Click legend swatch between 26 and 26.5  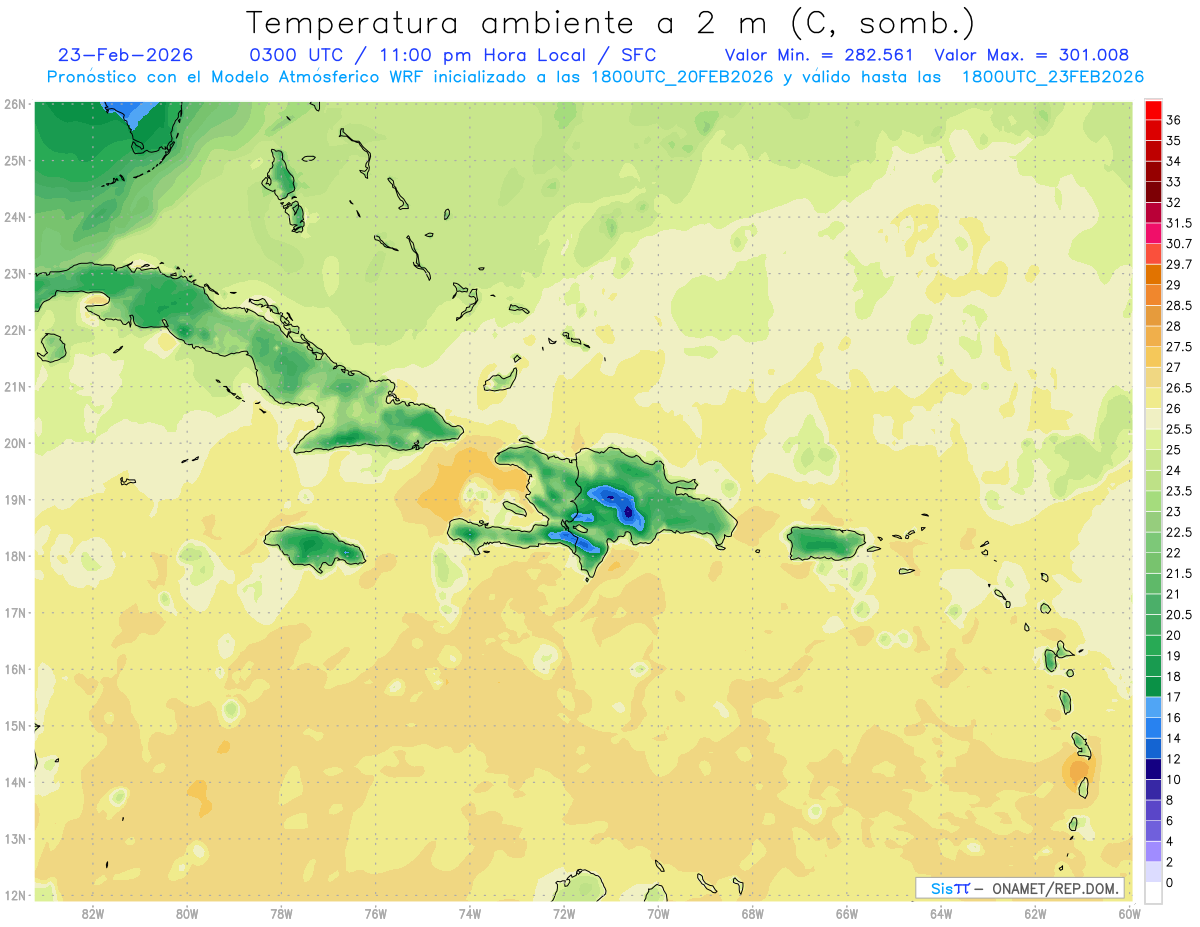[x=1153, y=398]
